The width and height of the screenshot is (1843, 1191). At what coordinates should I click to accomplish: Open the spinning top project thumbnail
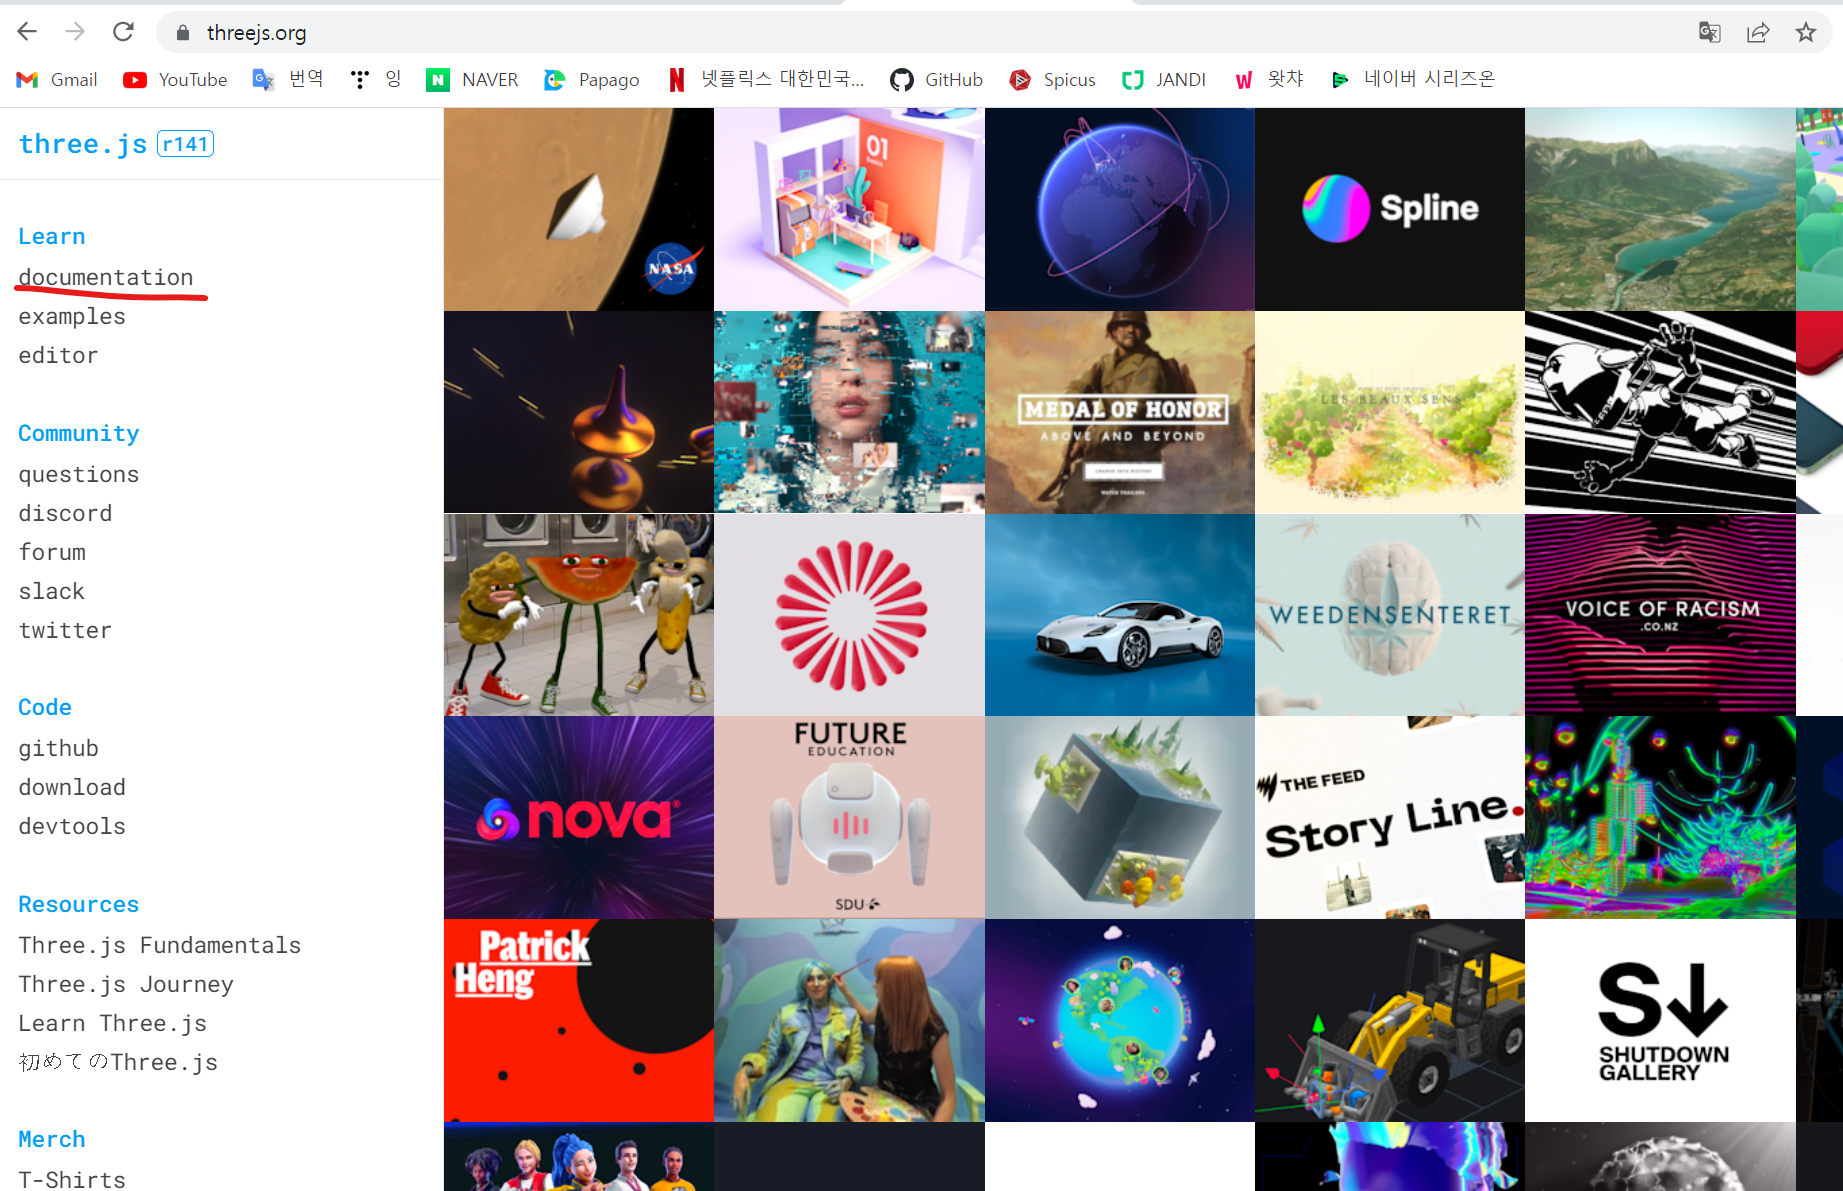click(x=579, y=412)
